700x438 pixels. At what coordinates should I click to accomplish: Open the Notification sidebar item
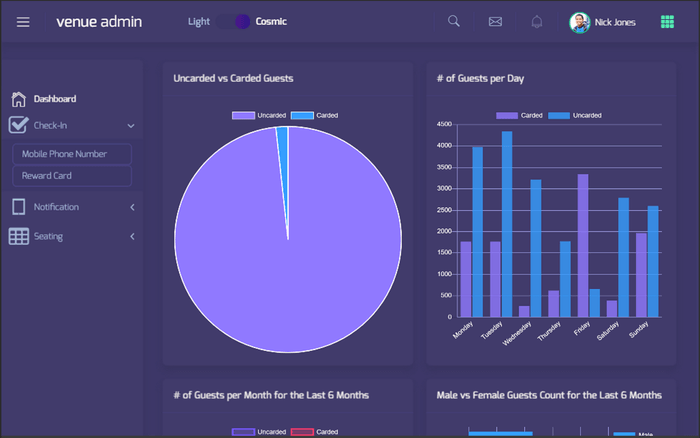(x=56, y=207)
